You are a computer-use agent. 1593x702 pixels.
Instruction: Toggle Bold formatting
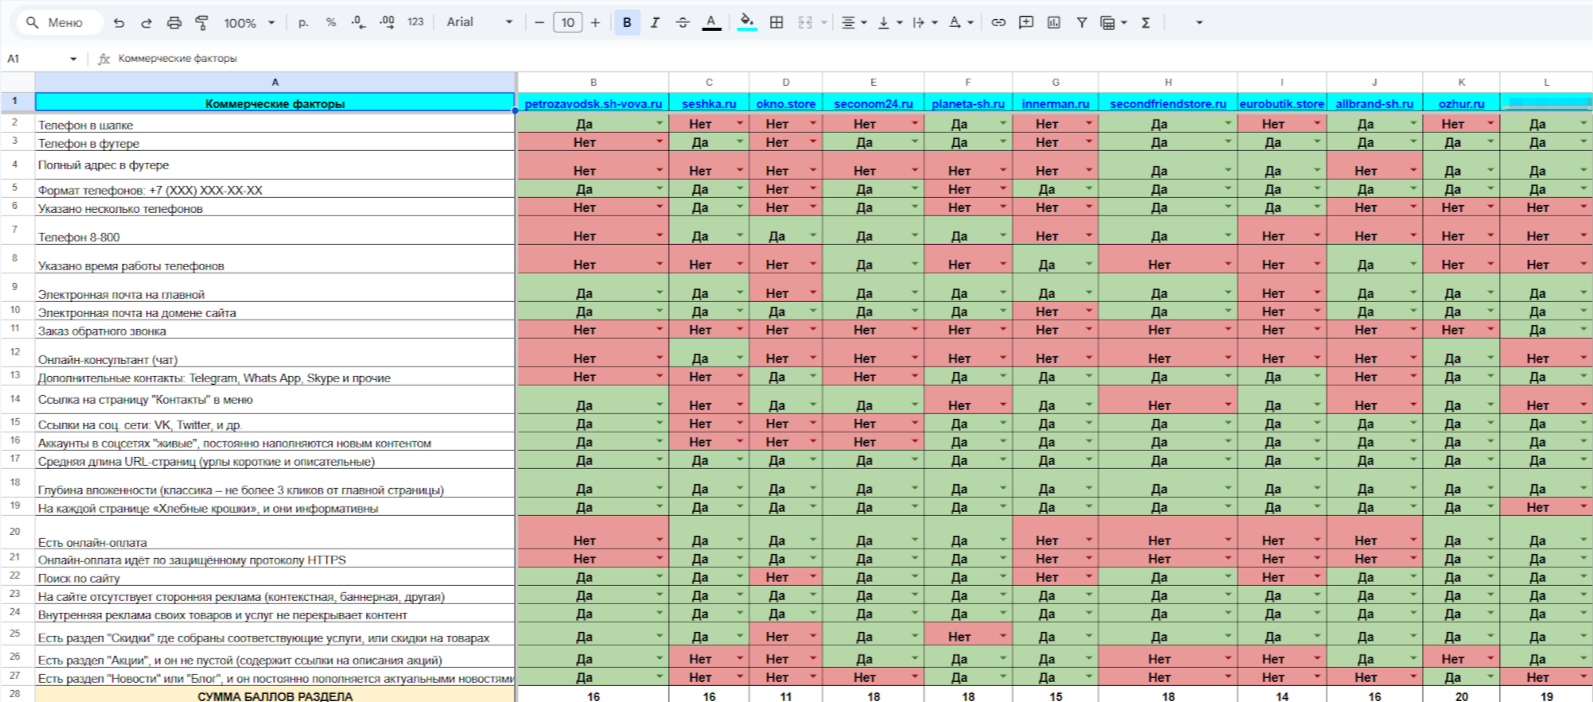627,22
